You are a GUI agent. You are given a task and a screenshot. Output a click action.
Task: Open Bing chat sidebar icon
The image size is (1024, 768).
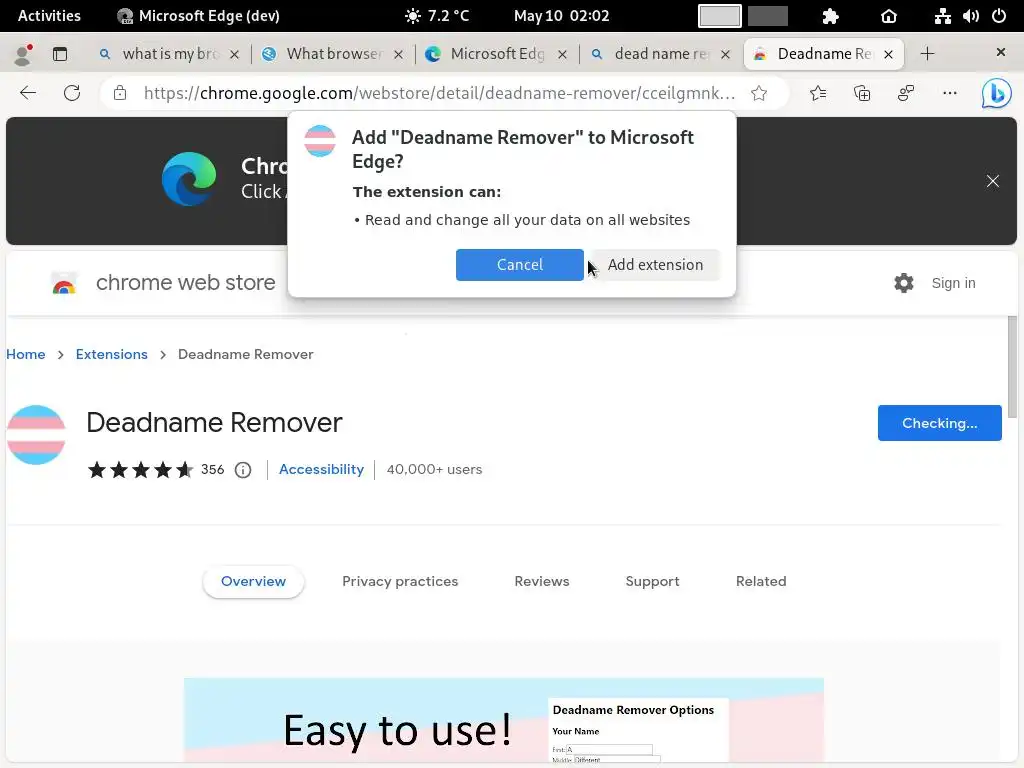(x=997, y=93)
